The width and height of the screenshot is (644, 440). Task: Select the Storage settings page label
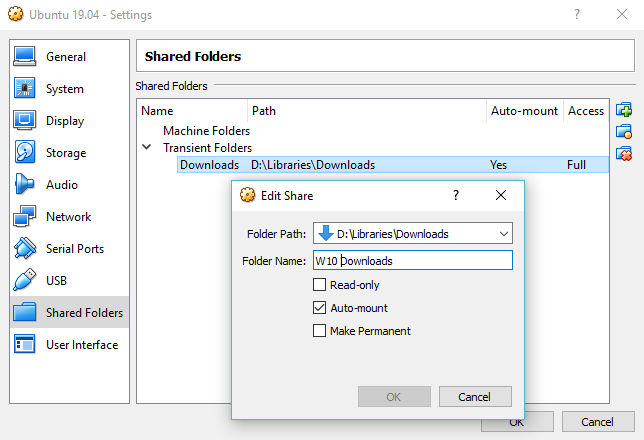(66, 153)
